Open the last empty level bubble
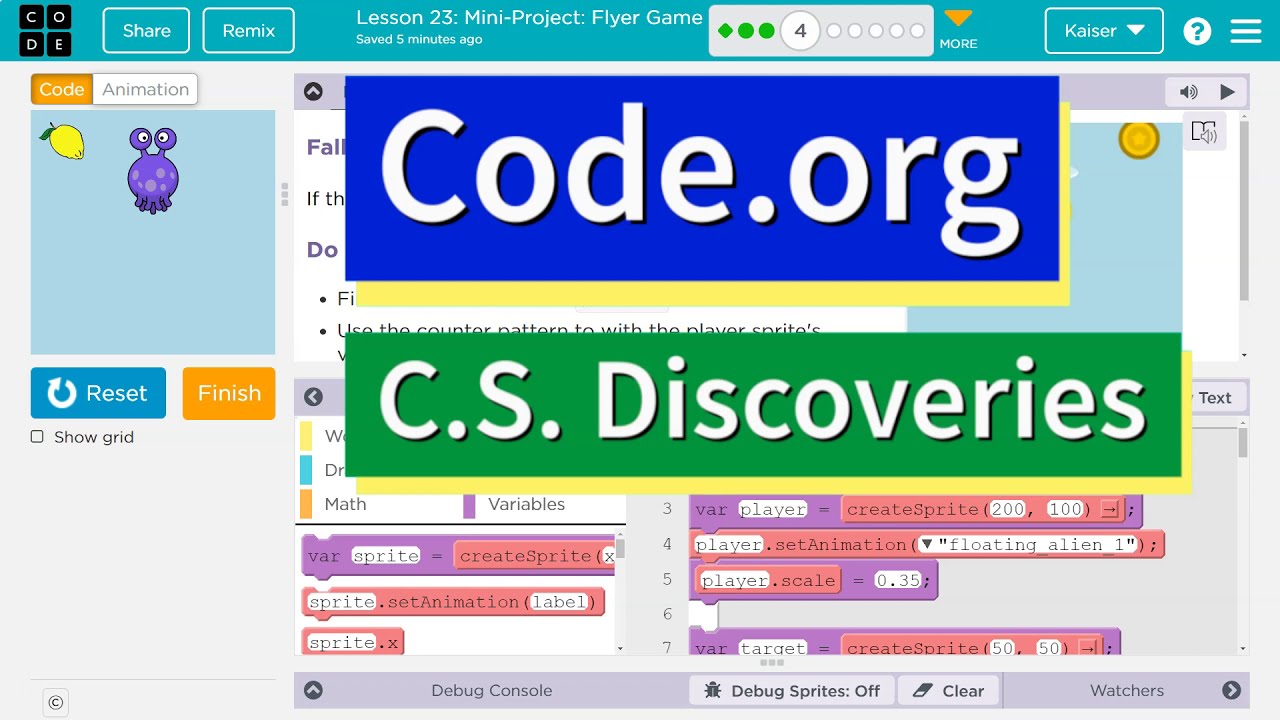Viewport: 1280px width, 720px height. coord(917,31)
